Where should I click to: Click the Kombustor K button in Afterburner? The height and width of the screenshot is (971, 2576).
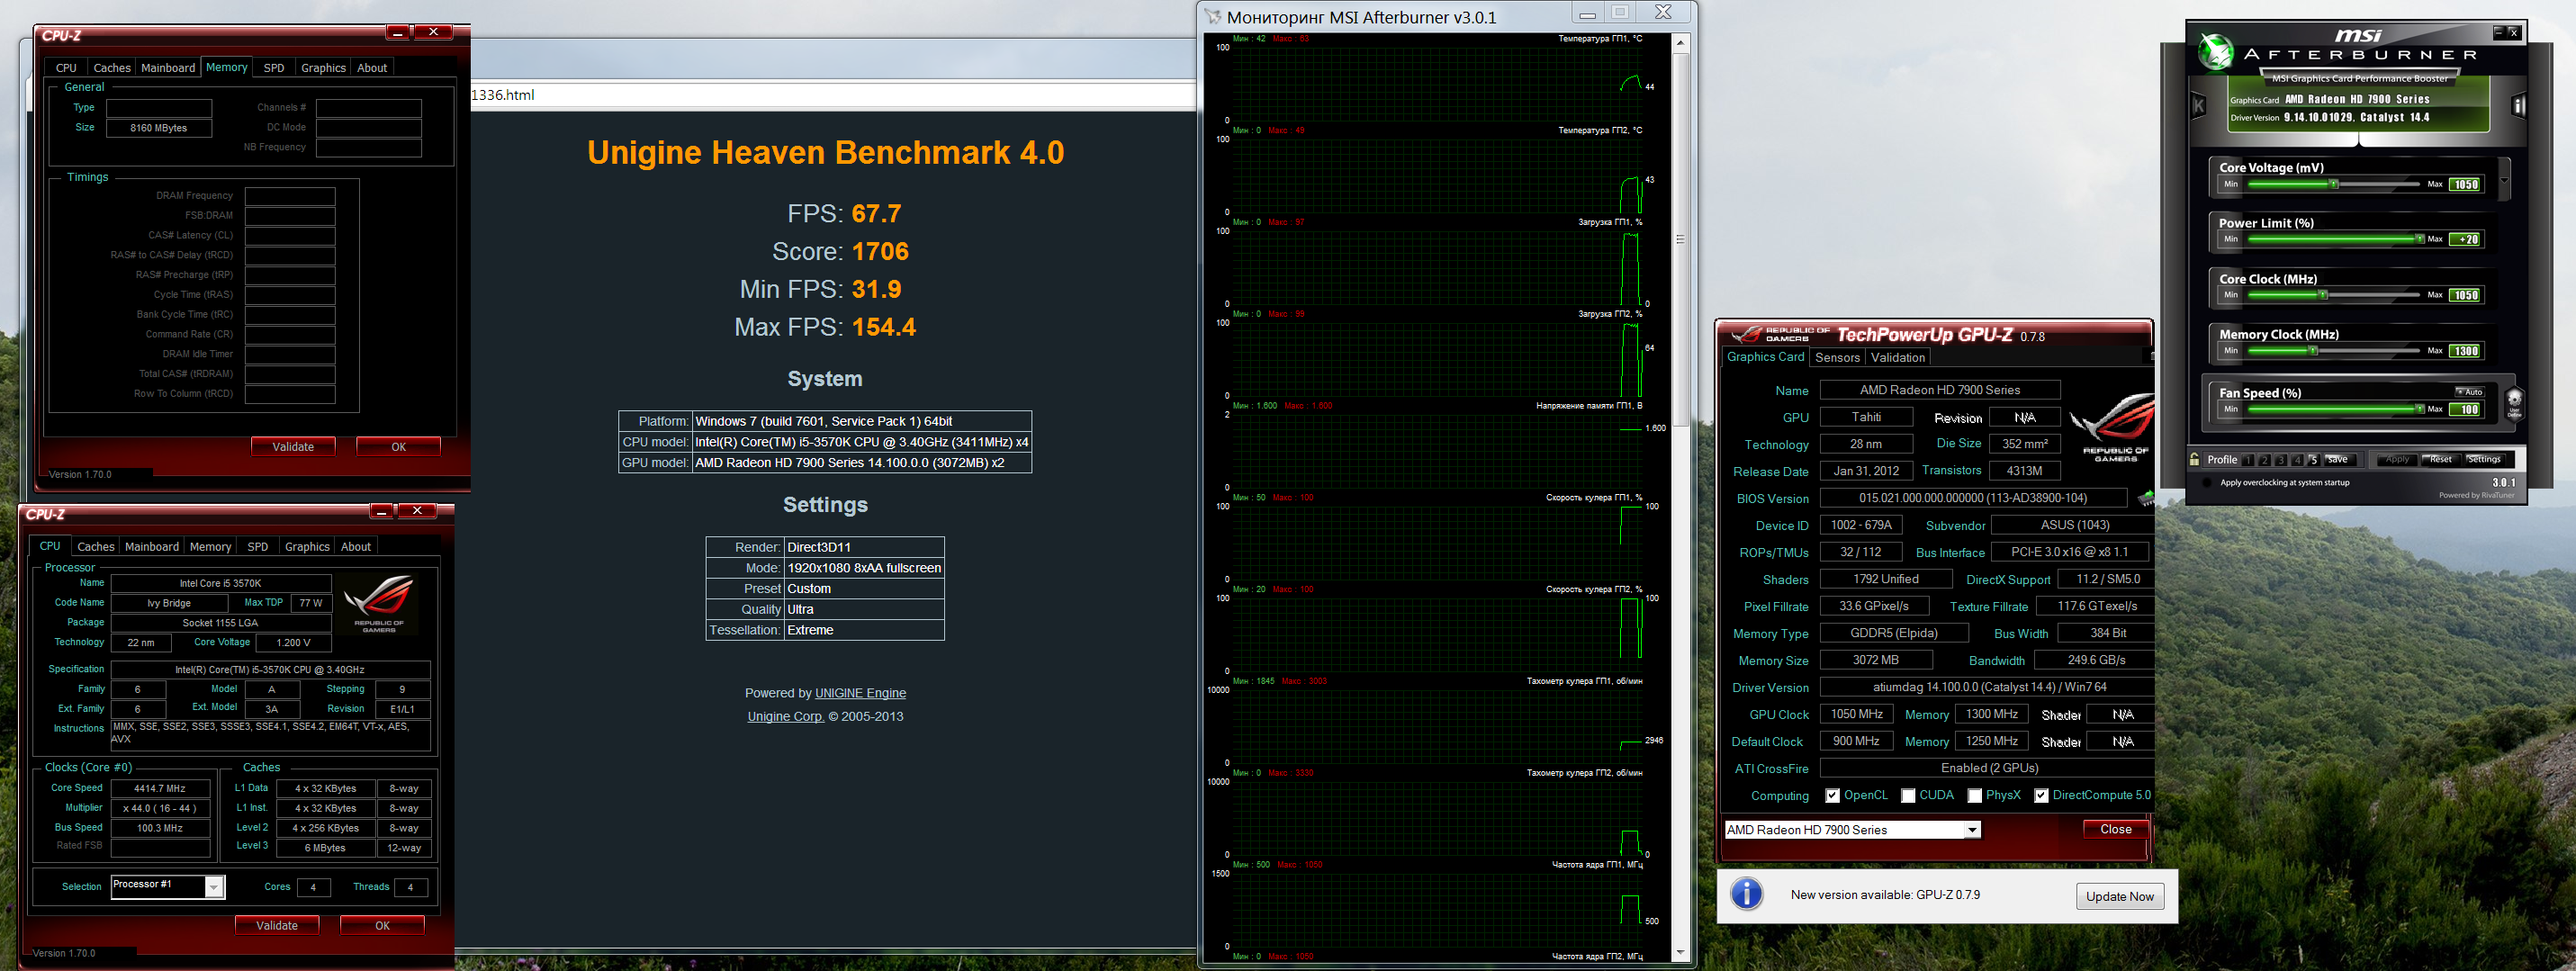(2199, 106)
